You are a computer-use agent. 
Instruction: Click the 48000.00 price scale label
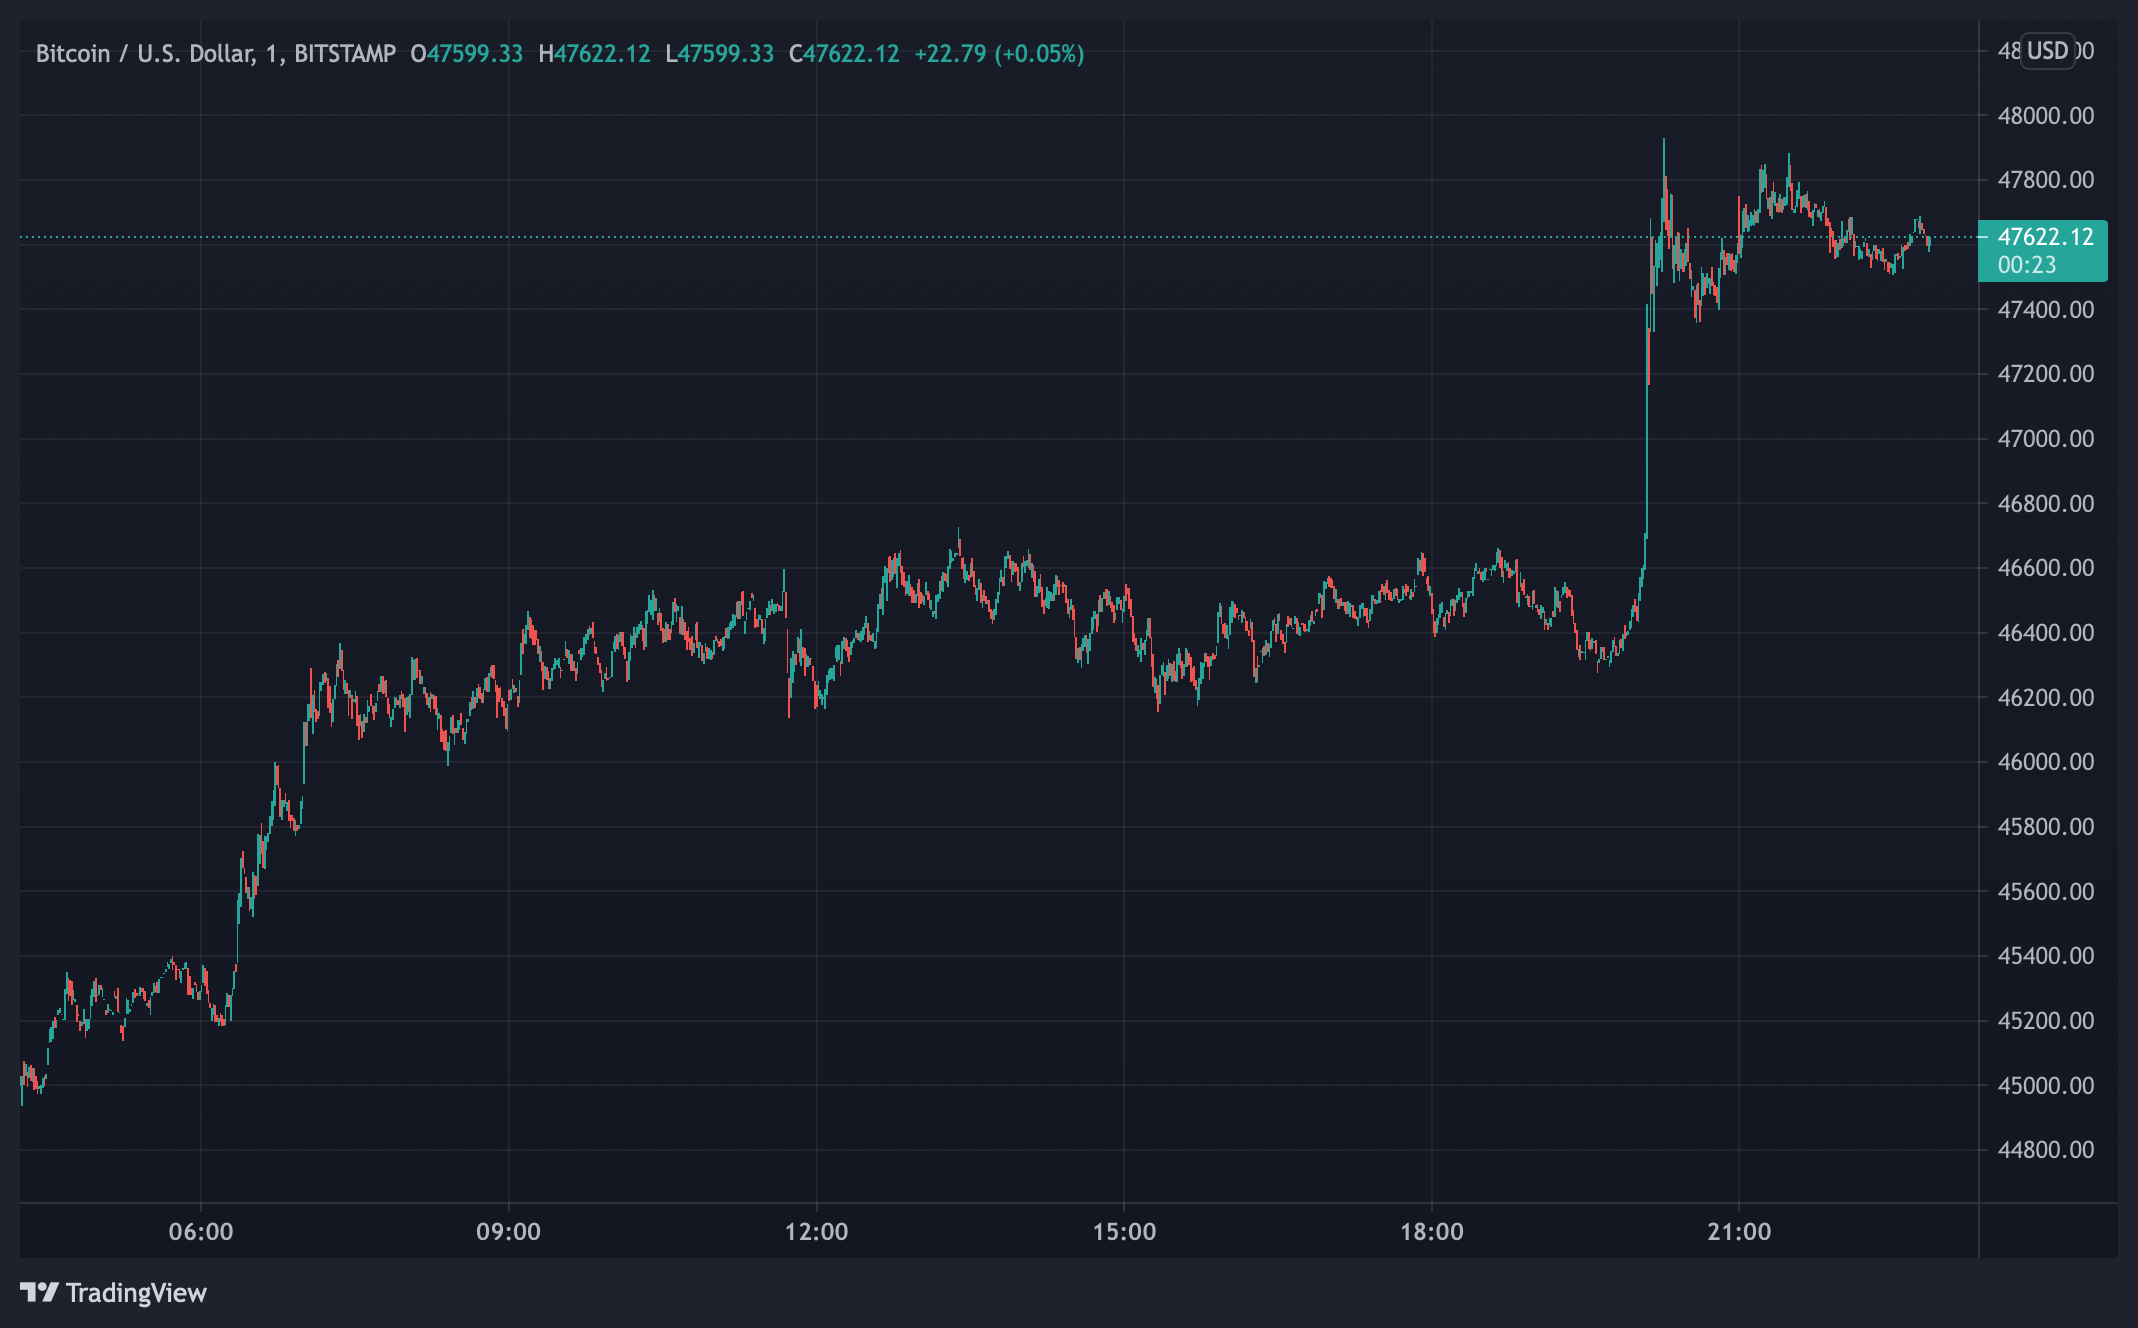(2045, 116)
